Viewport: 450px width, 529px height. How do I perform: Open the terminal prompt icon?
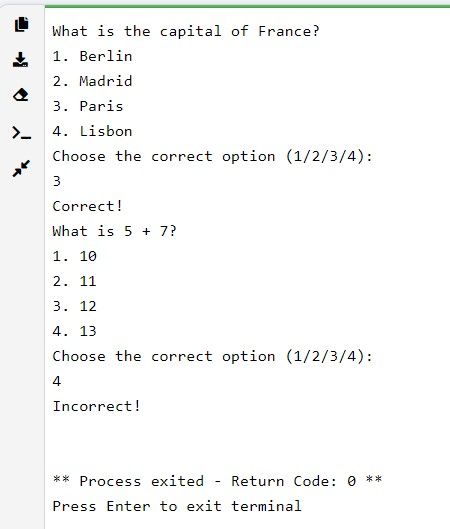point(21,133)
